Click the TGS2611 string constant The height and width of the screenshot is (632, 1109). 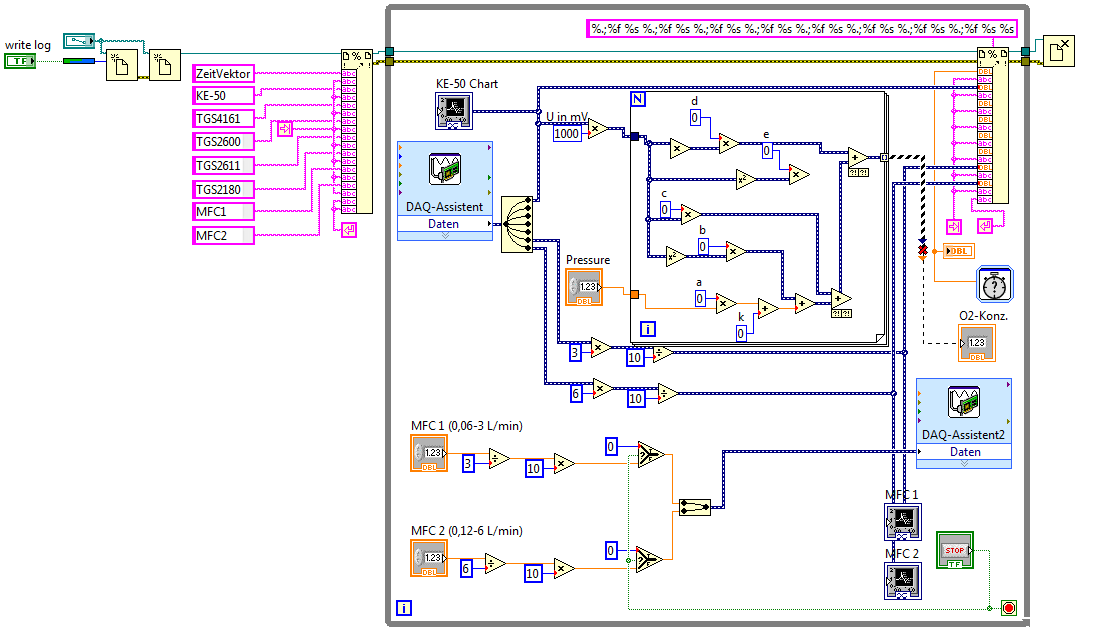(223, 165)
